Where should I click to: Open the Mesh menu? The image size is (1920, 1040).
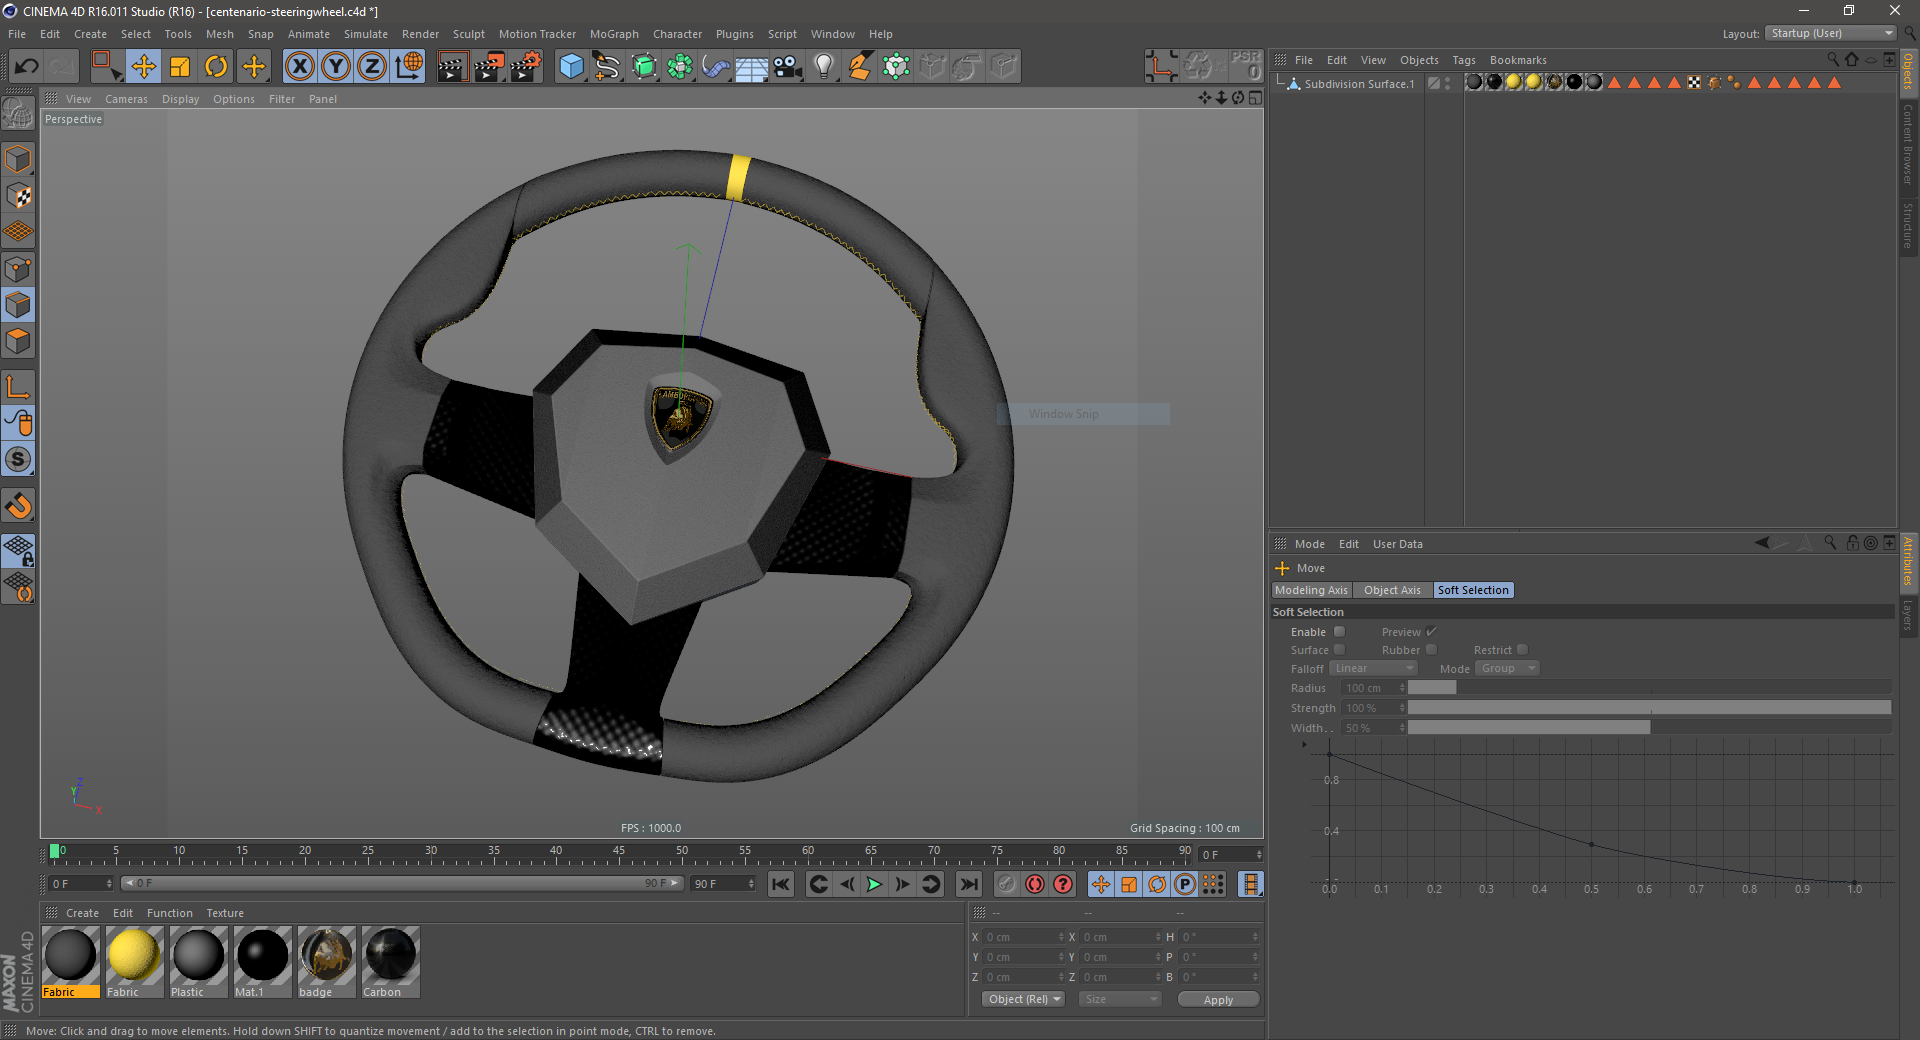point(219,34)
